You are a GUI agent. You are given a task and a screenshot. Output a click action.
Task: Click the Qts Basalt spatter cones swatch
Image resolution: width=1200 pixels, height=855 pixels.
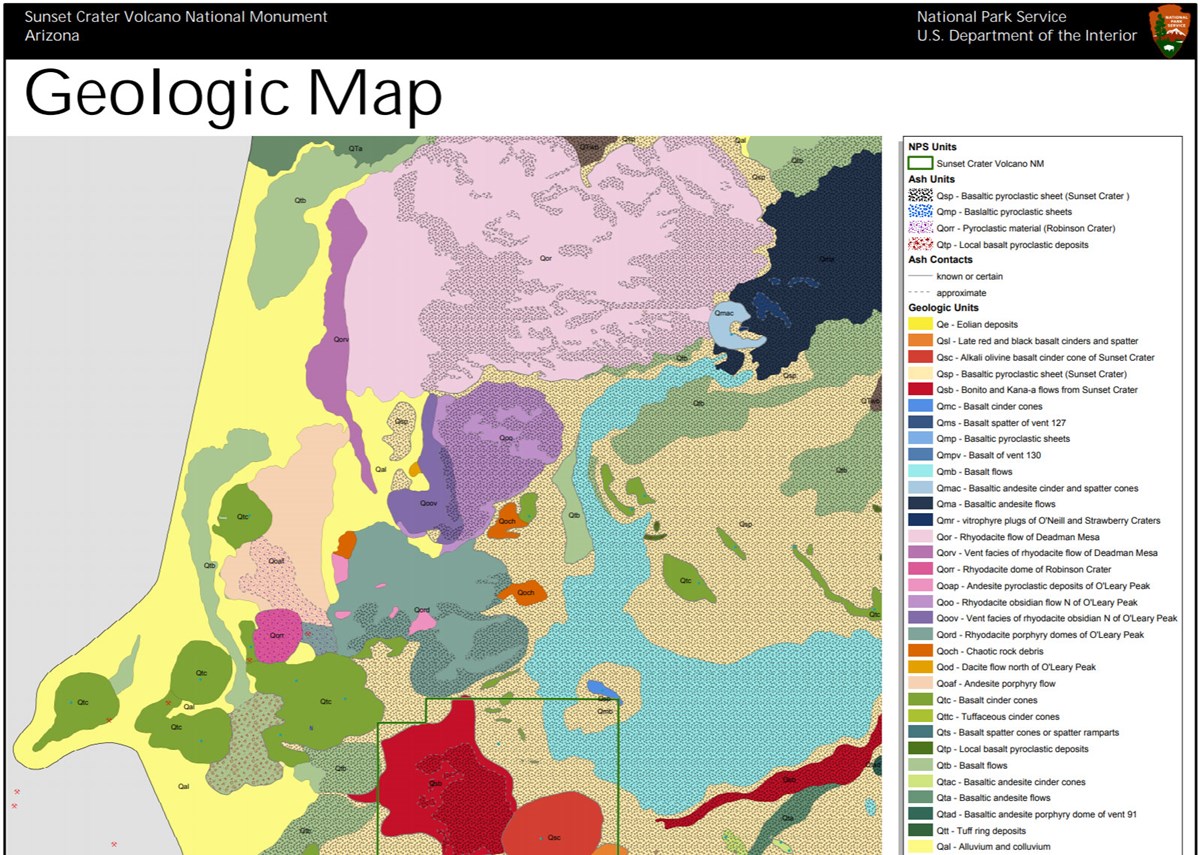pyautogui.click(x=920, y=733)
